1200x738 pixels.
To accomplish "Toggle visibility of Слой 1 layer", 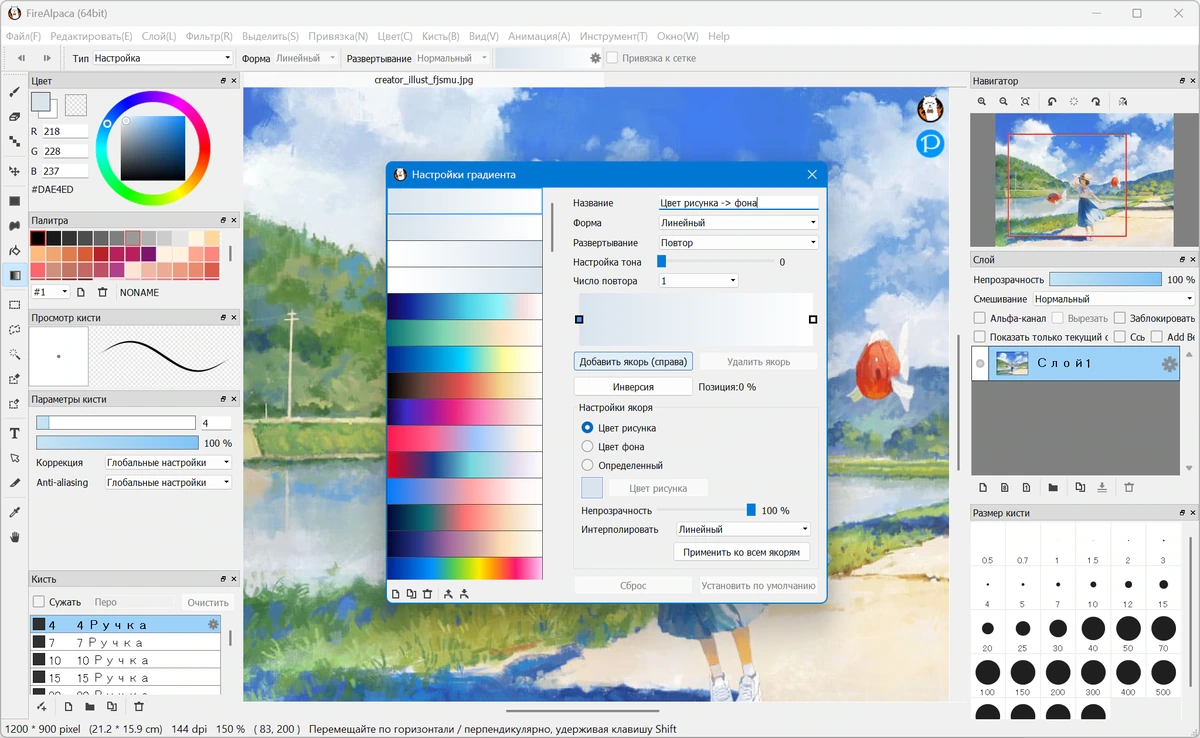I will (x=980, y=365).
